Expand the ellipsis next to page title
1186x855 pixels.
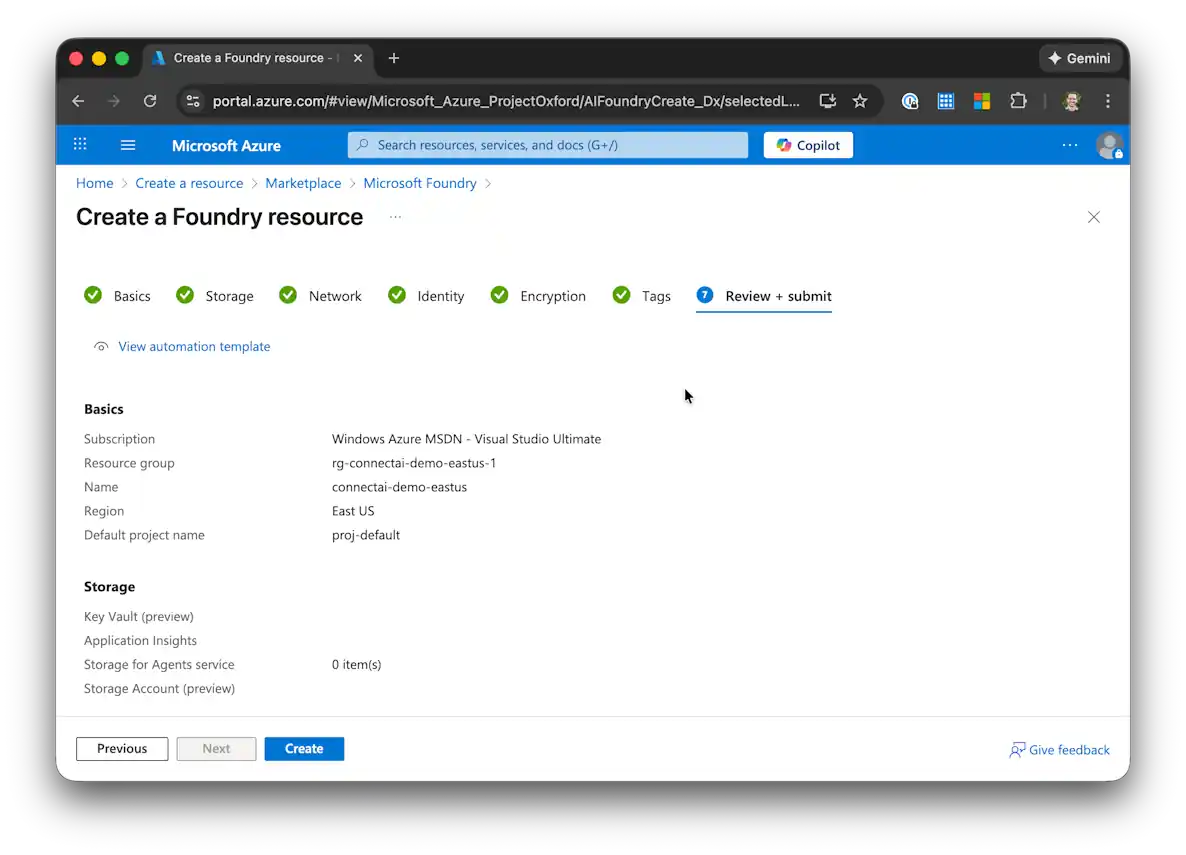coord(395,217)
